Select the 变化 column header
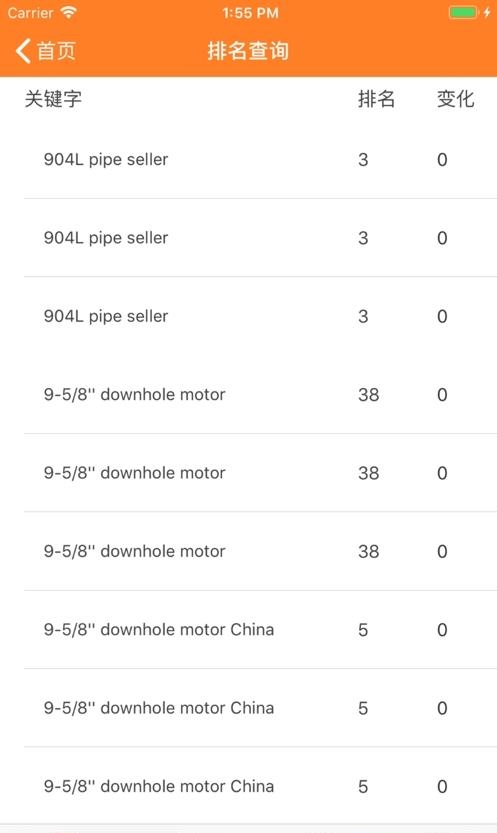Viewport: 497px width, 833px height. (x=456, y=99)
